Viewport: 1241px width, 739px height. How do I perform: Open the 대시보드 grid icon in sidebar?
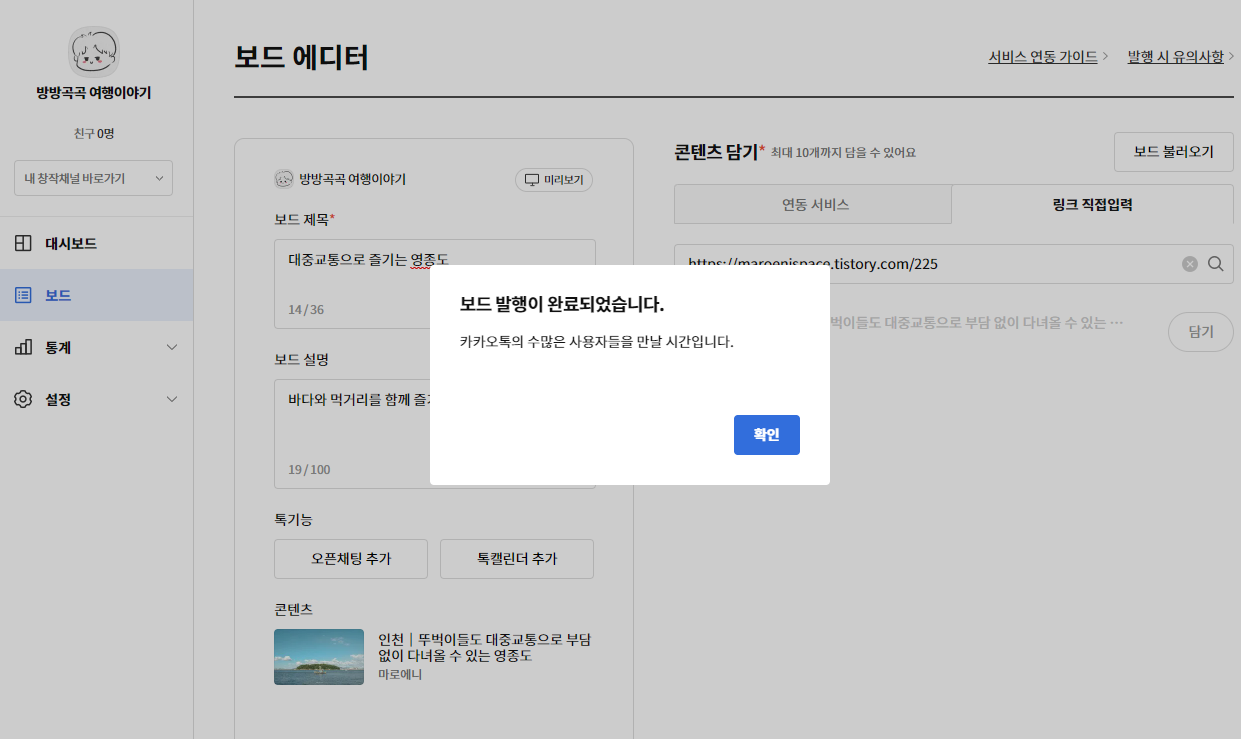click(x=22, y=243)
